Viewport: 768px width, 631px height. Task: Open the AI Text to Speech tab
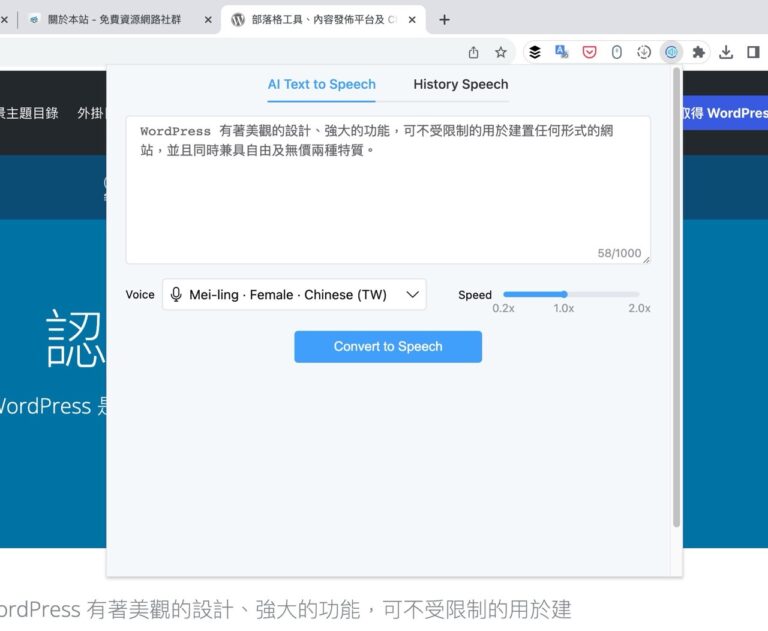point(321,84)
